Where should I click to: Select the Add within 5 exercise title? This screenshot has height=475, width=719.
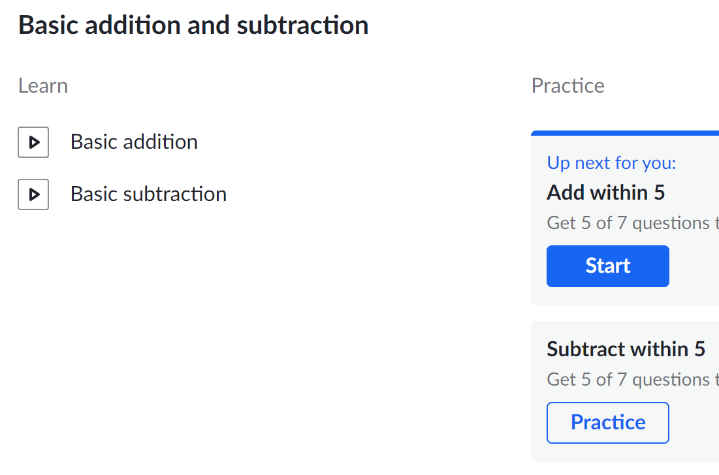pyautogui.click(x=606, y=193)
